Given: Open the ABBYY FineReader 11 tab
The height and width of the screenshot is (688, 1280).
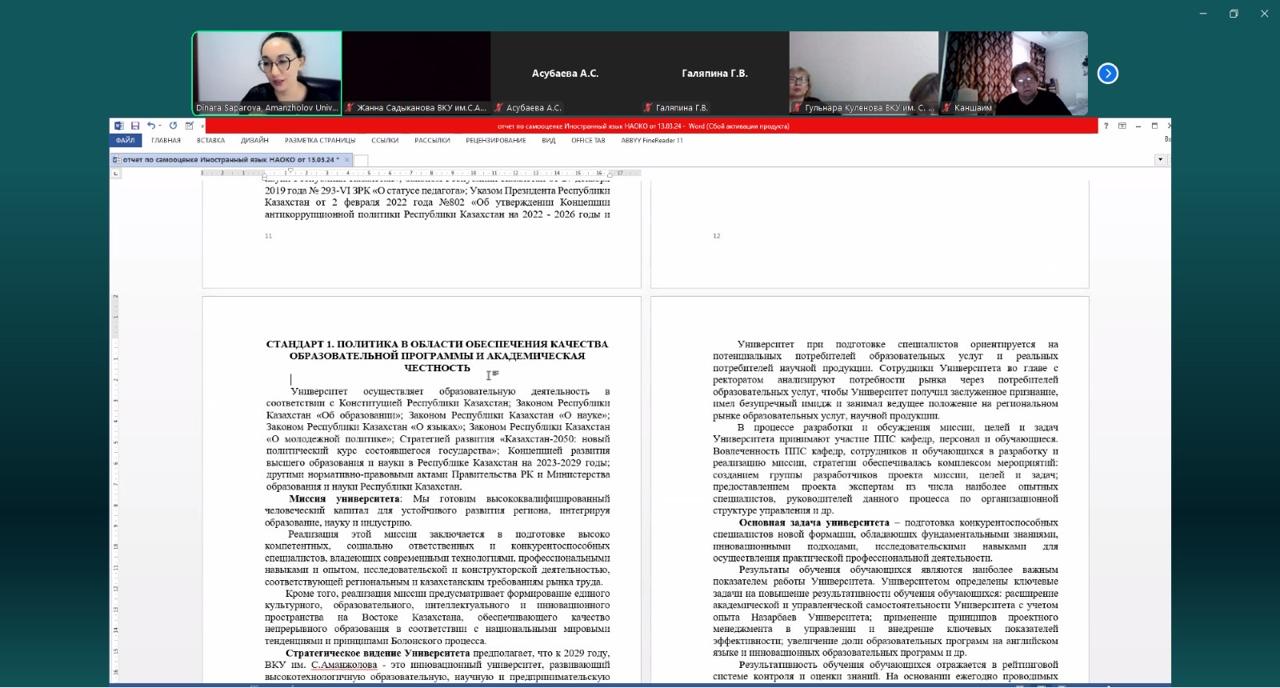Looking at the screenshot, I should tap(652, 141).
